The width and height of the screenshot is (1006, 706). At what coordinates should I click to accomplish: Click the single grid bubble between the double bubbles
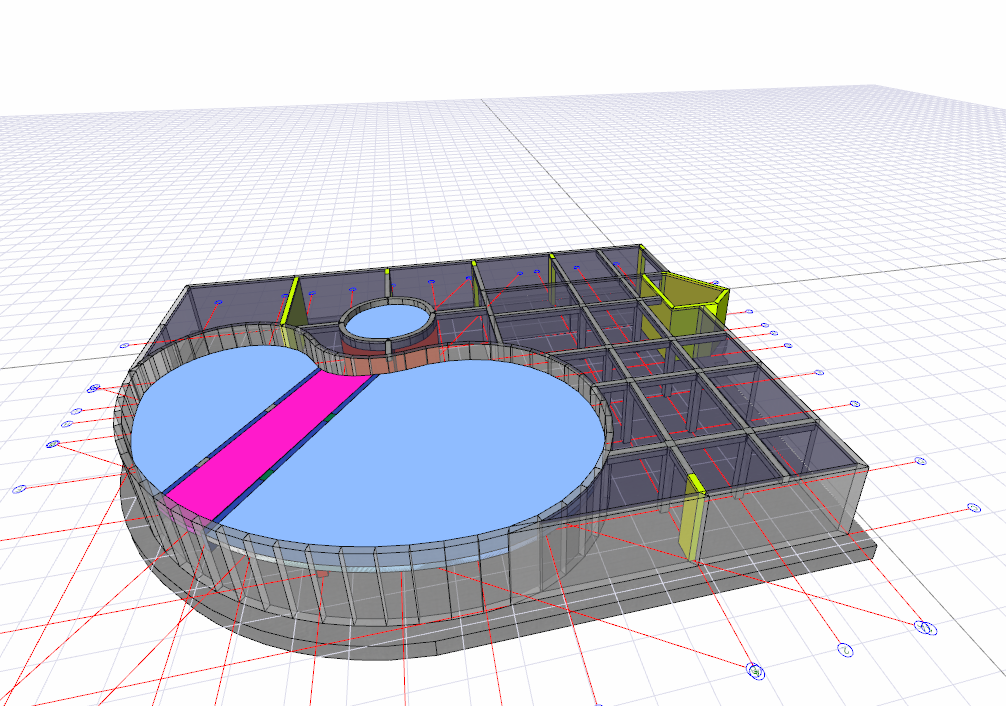click(x=846, y=650)
